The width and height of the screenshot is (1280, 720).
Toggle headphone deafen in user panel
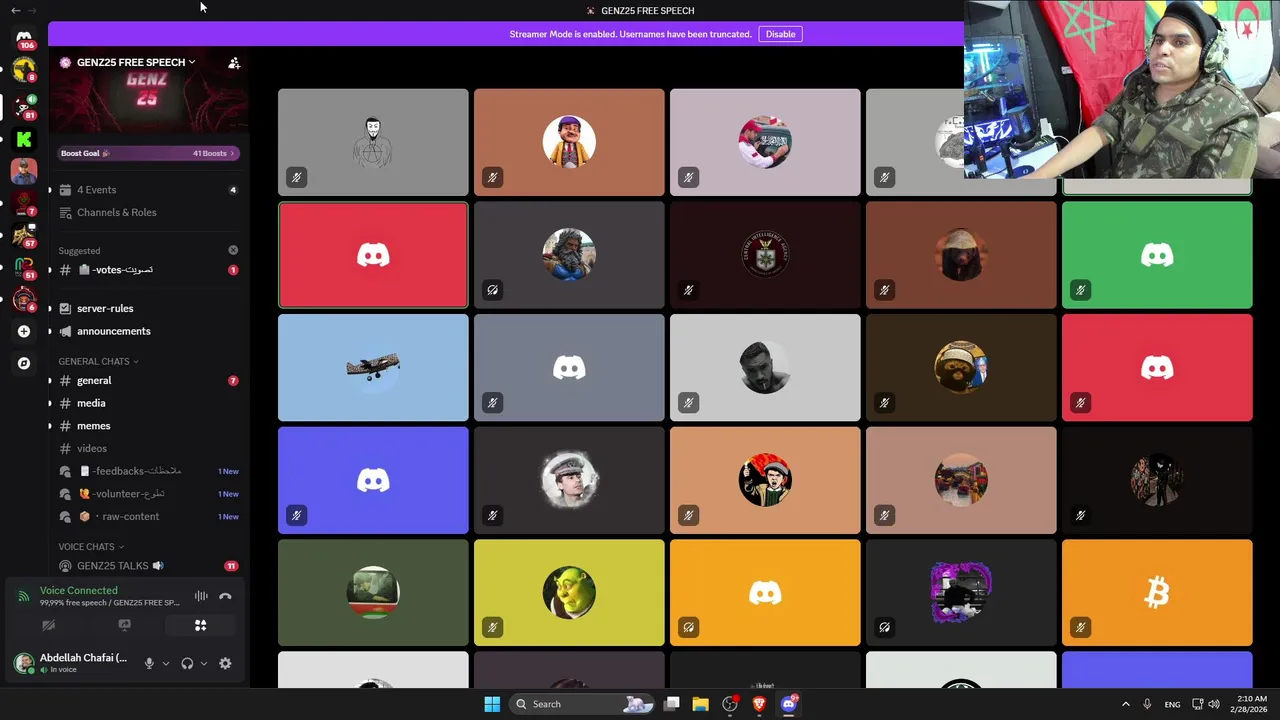pyautogui.click(x=187, y=663)
